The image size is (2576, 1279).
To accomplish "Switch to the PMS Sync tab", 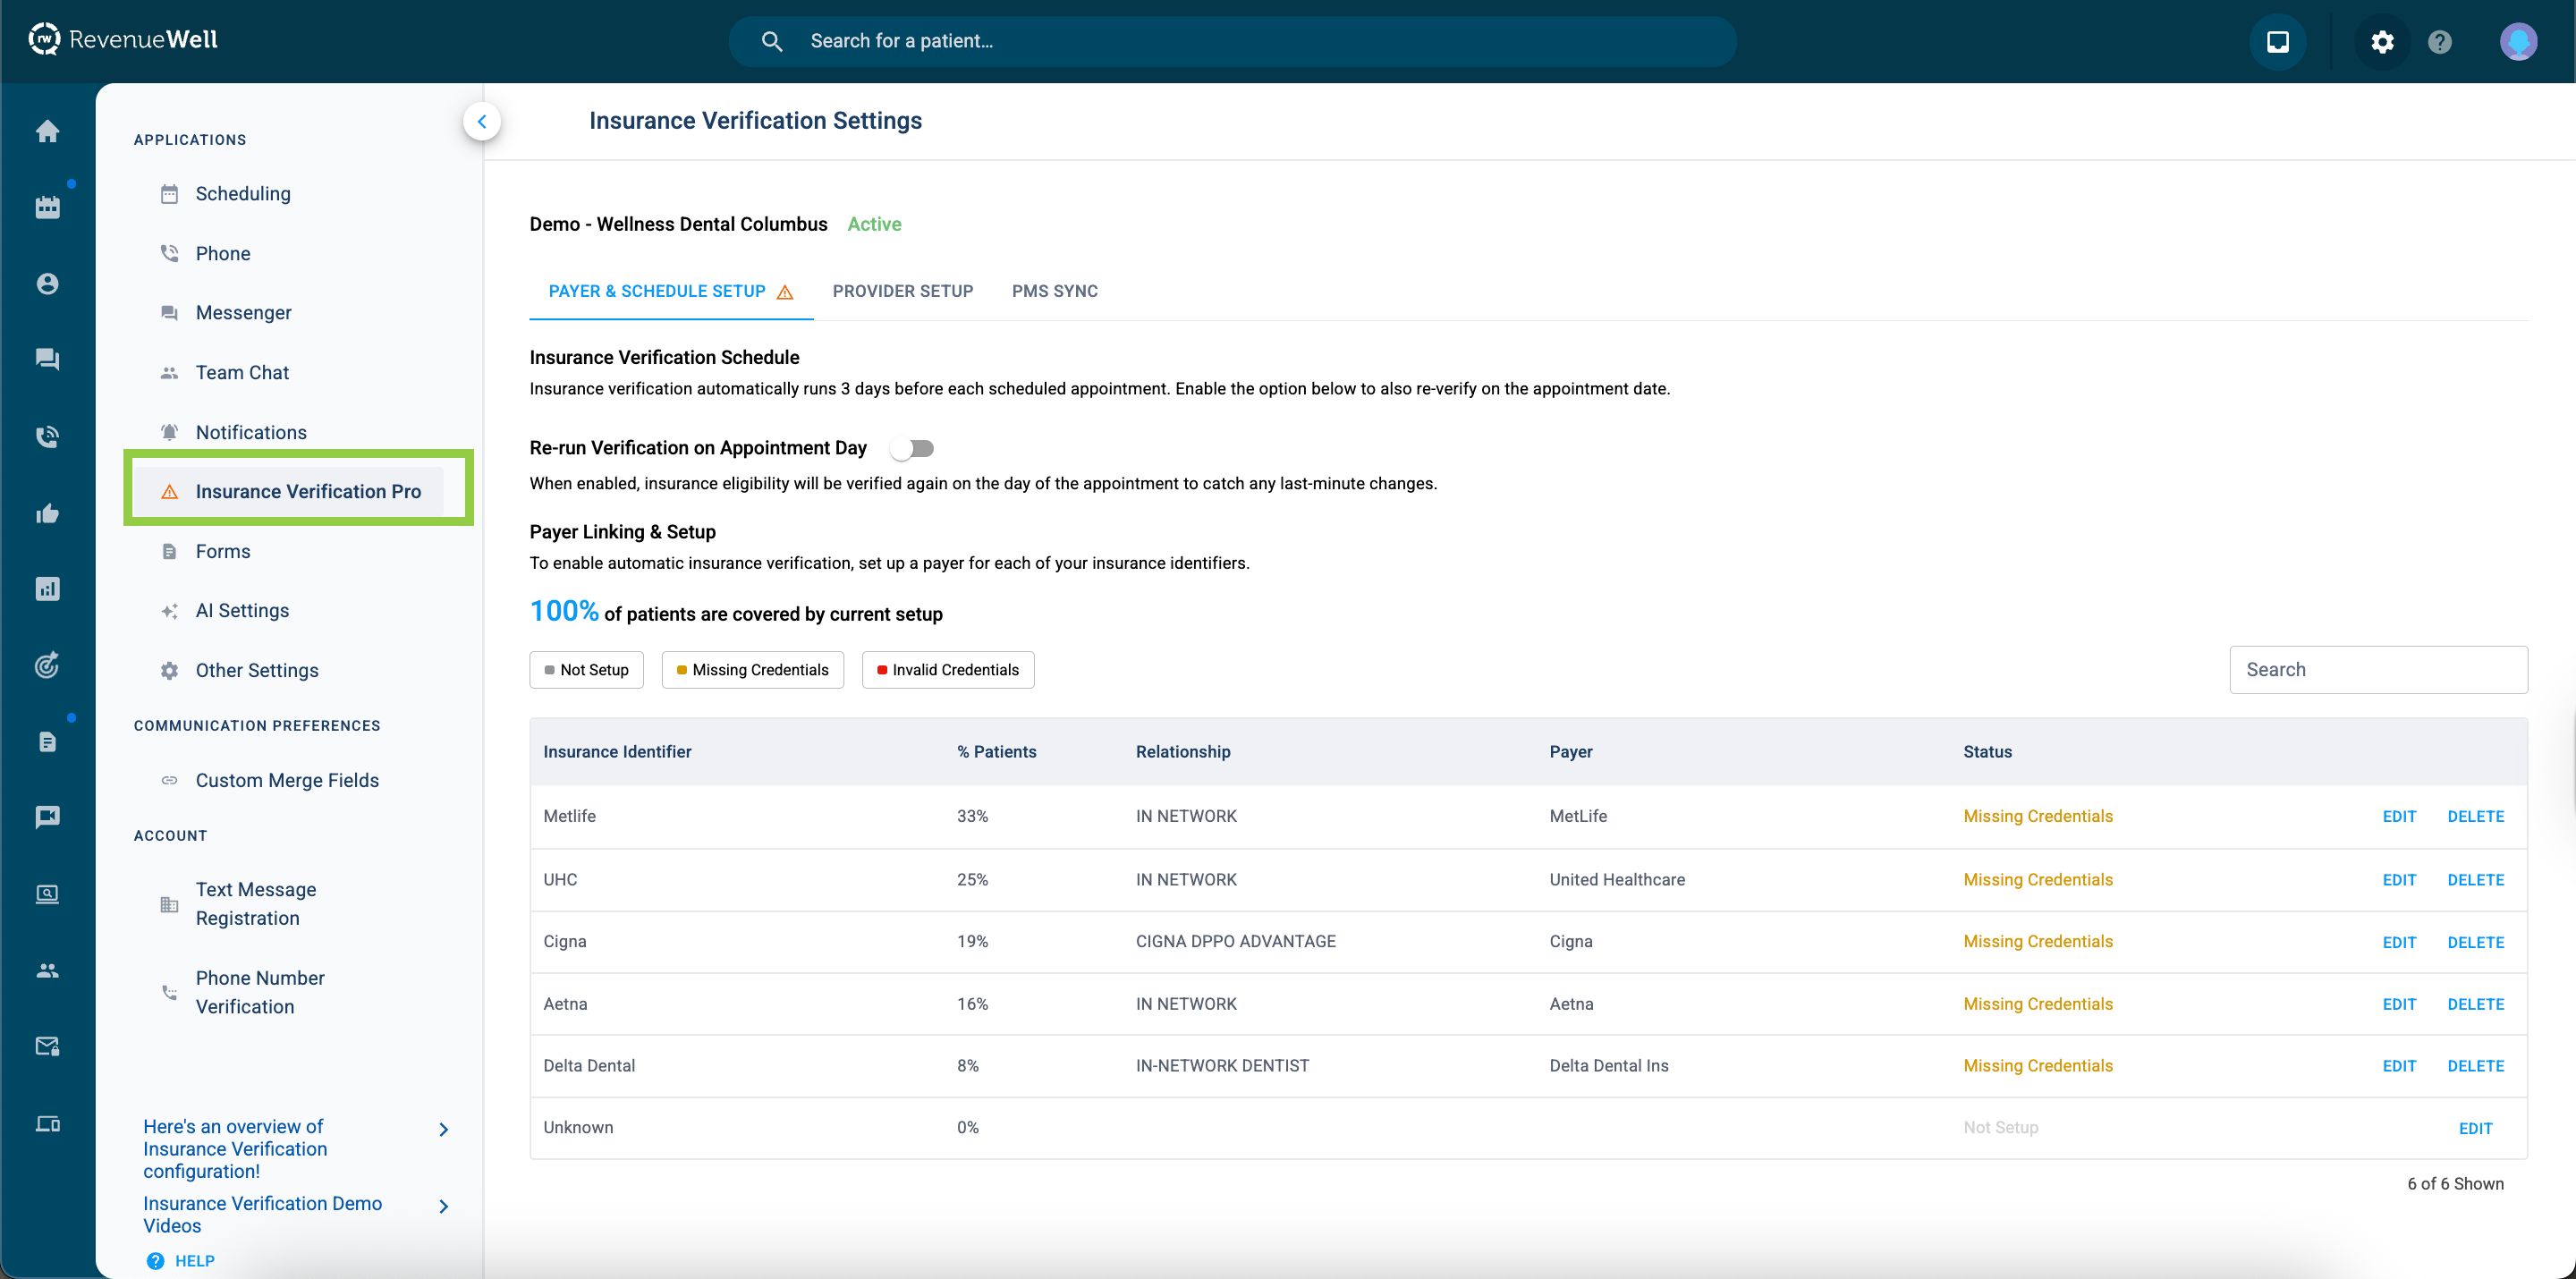I will [1054, 291].
